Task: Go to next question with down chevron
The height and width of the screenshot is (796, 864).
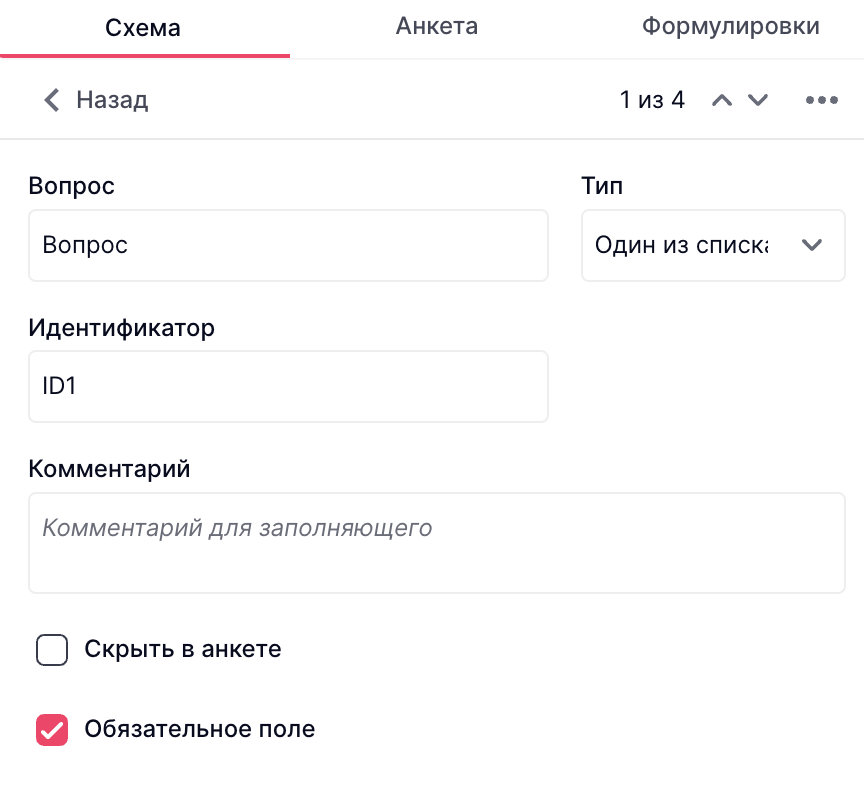Action: 758,100
